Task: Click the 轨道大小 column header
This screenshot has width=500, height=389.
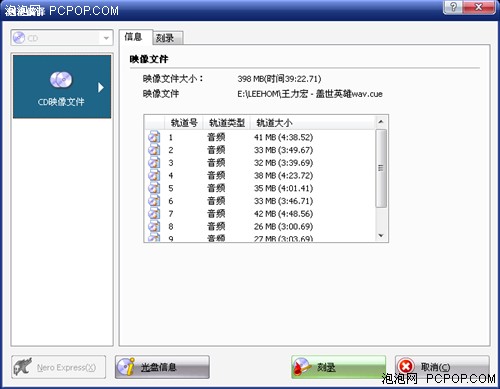Action: click(x=313, y=123)
